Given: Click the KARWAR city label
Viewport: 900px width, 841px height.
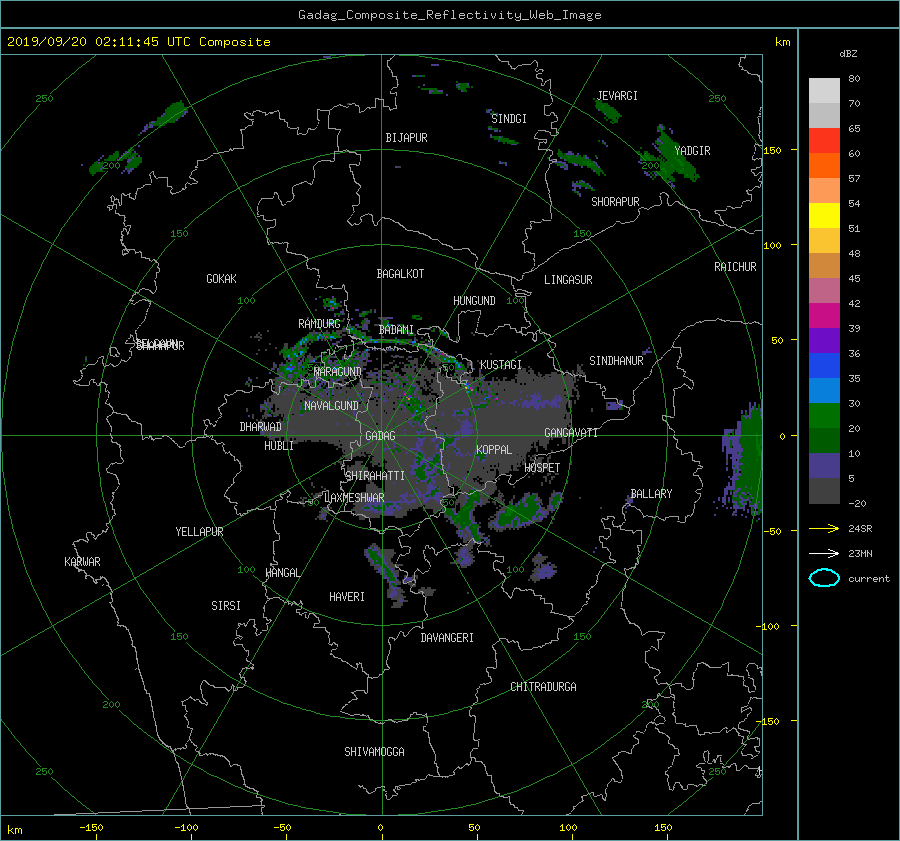Looking at the screenshot, I should point(82,562).
